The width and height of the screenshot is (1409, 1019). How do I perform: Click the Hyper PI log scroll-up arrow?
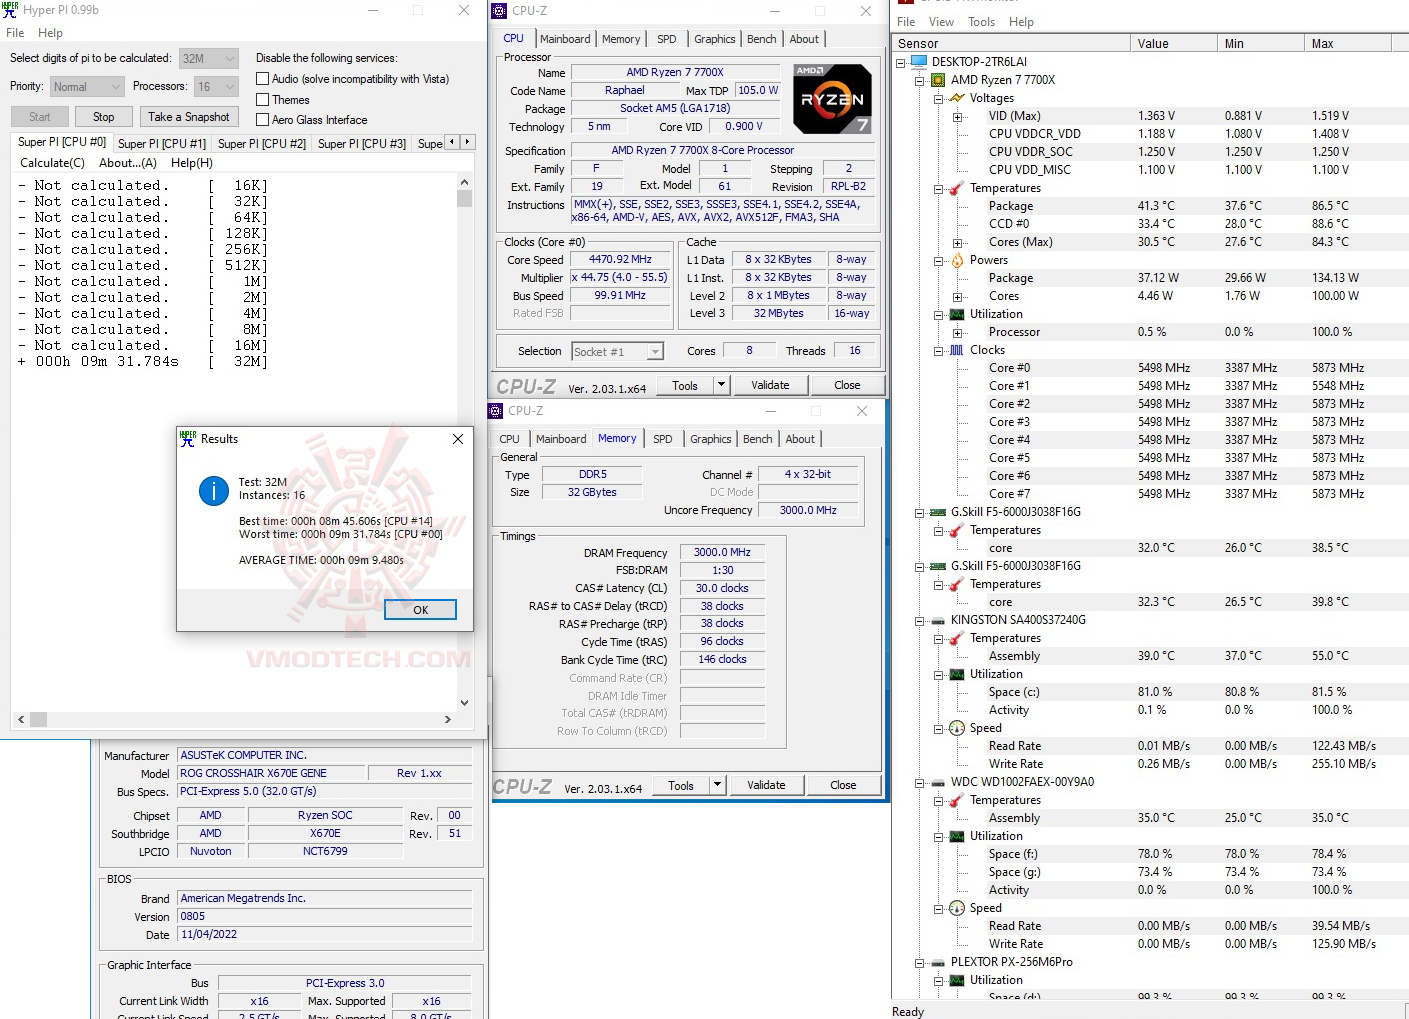(x=464, y=183)
